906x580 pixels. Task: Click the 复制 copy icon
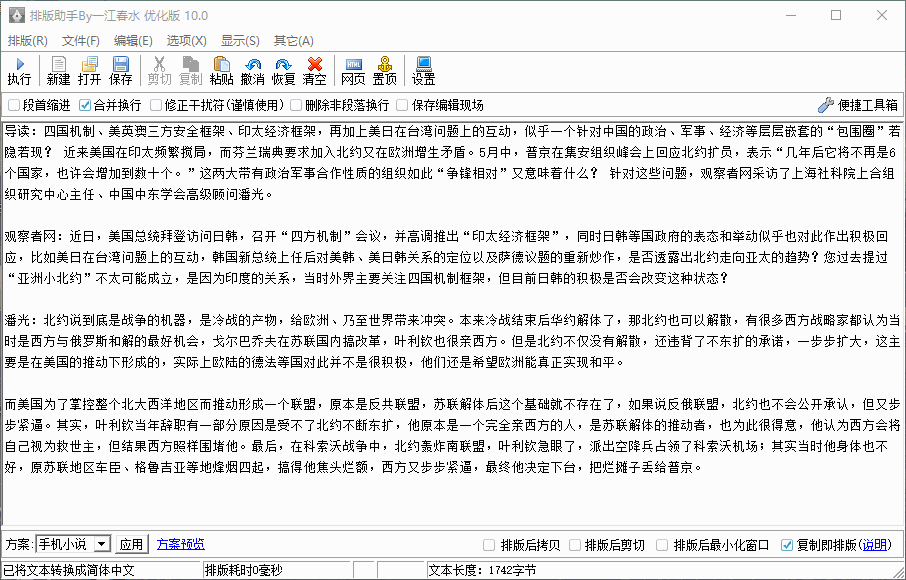[x=191, y=71]
